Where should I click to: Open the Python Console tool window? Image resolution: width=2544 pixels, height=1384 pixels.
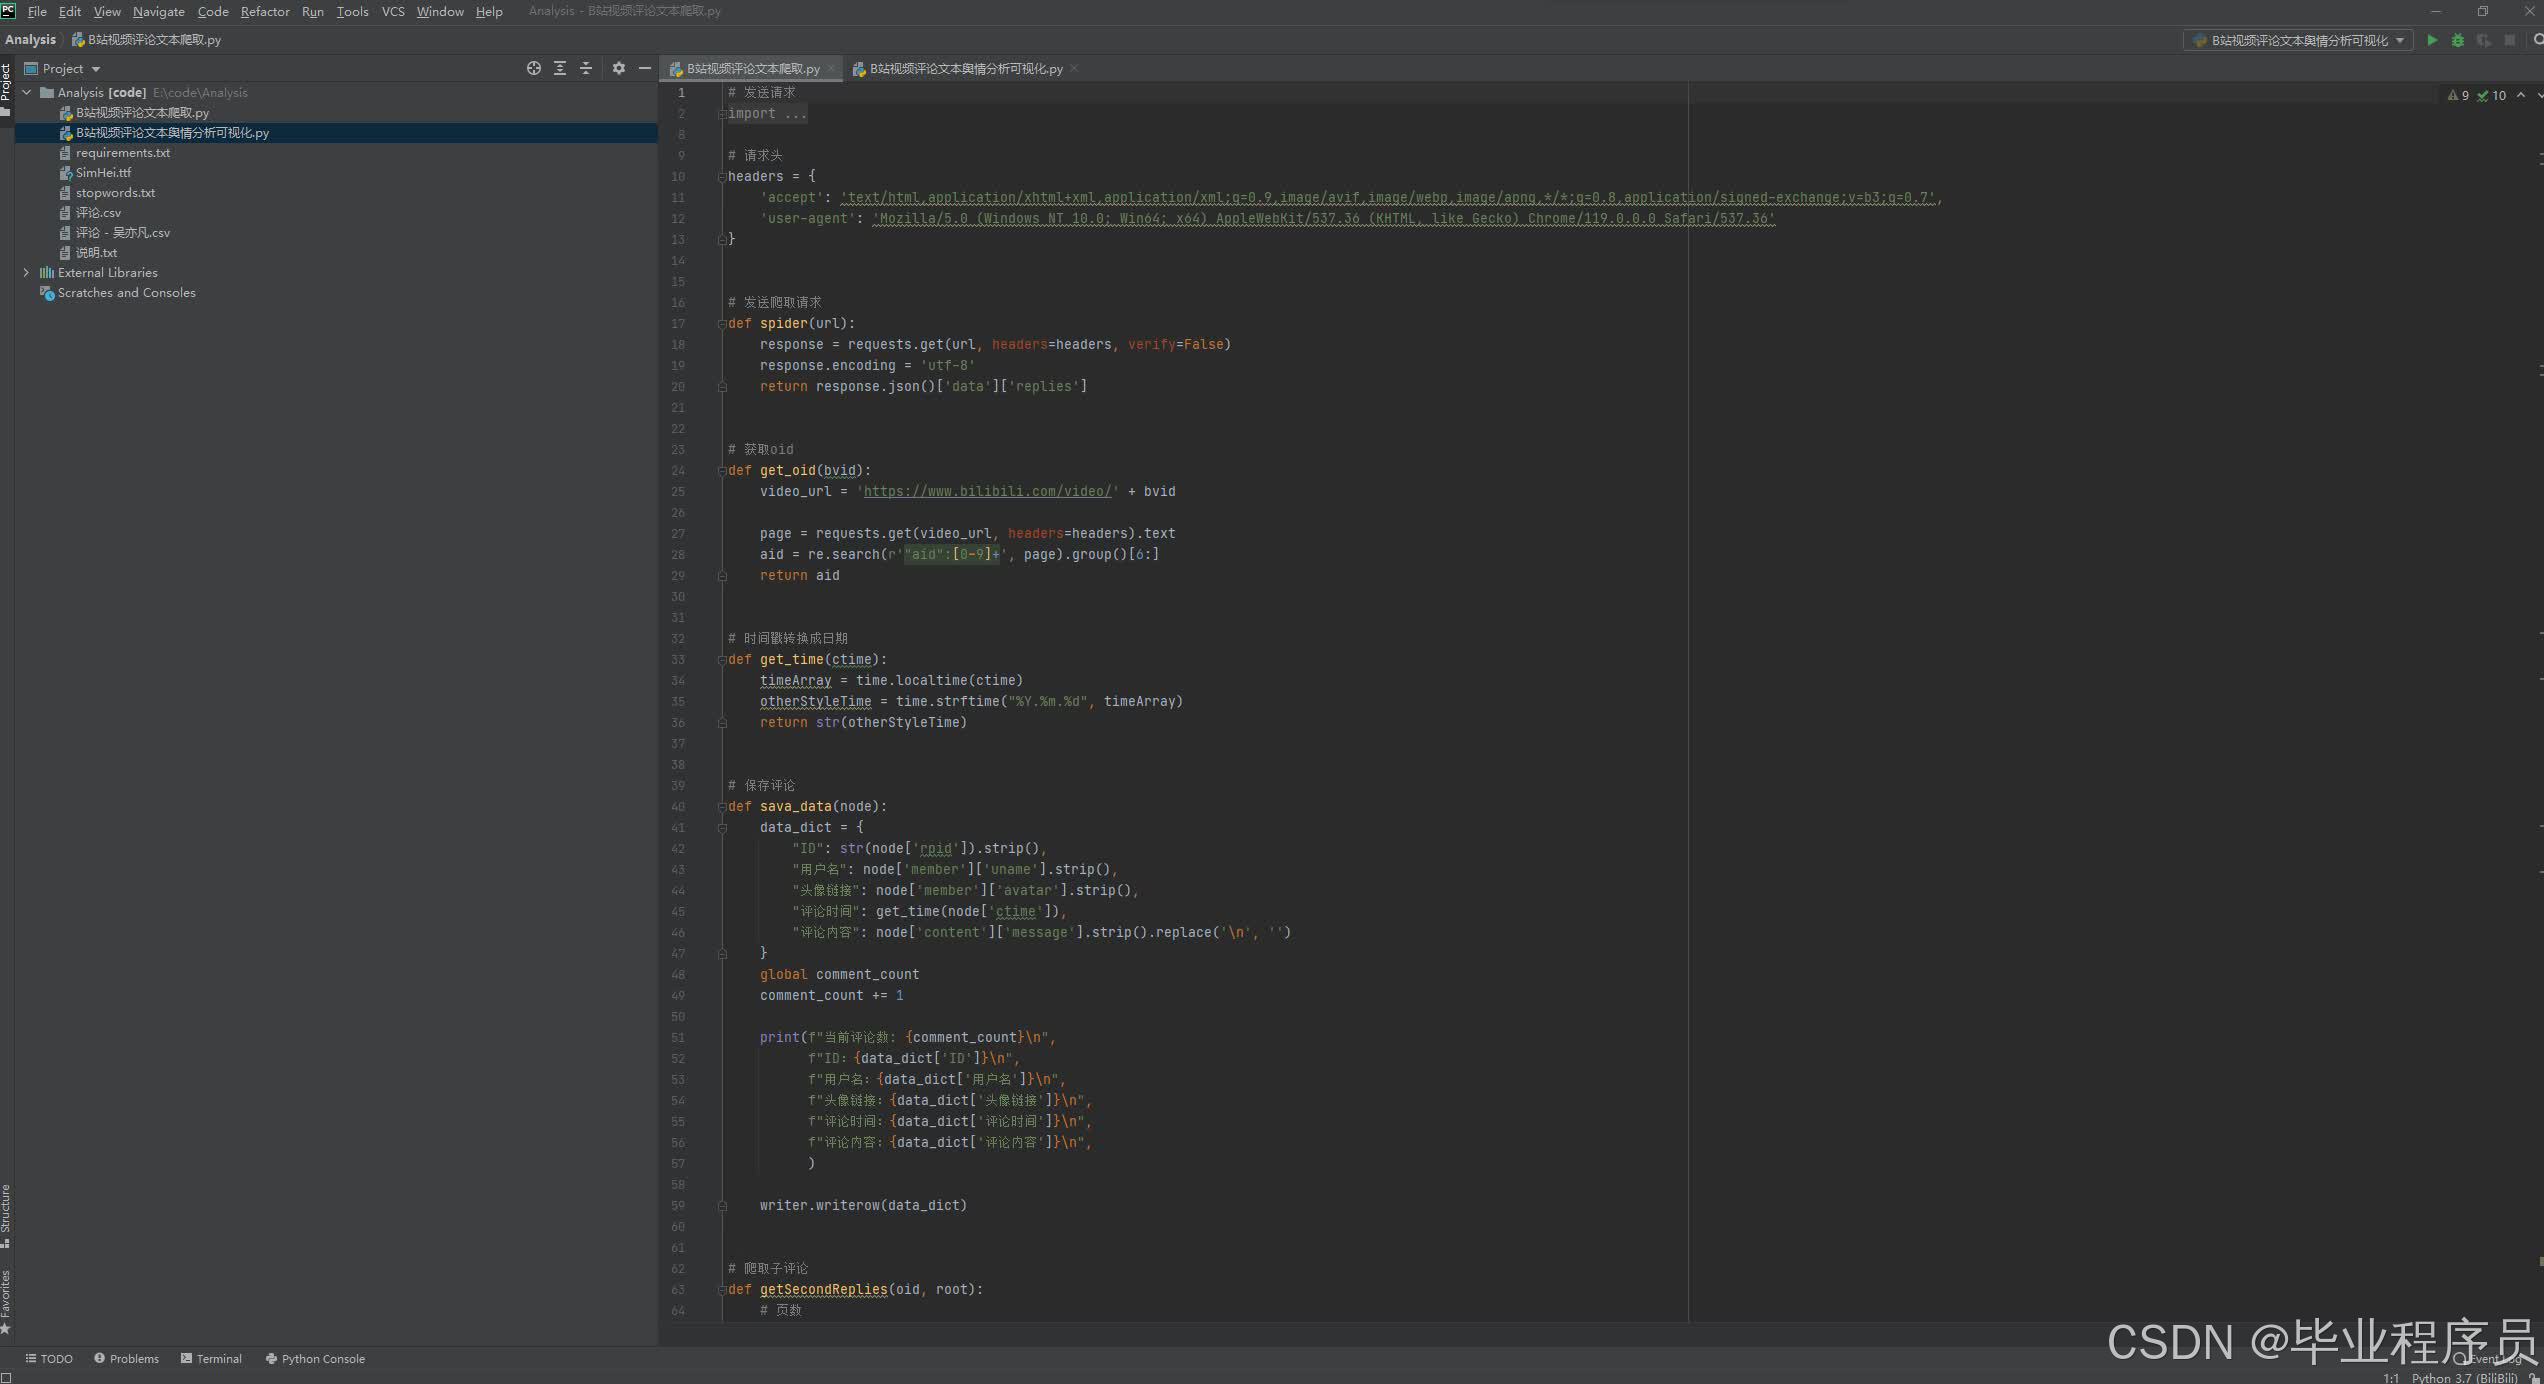click(315, 1358)
